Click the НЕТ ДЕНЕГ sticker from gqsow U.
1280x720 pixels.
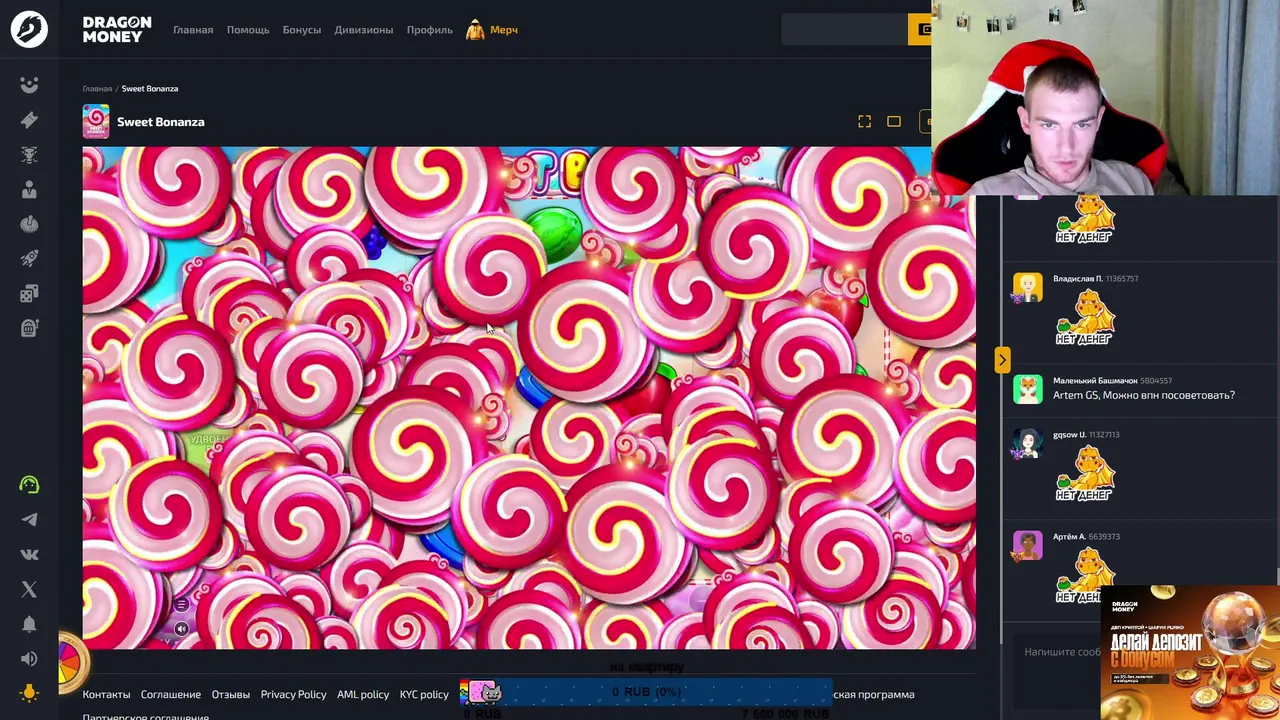(x=1084, y=474)
